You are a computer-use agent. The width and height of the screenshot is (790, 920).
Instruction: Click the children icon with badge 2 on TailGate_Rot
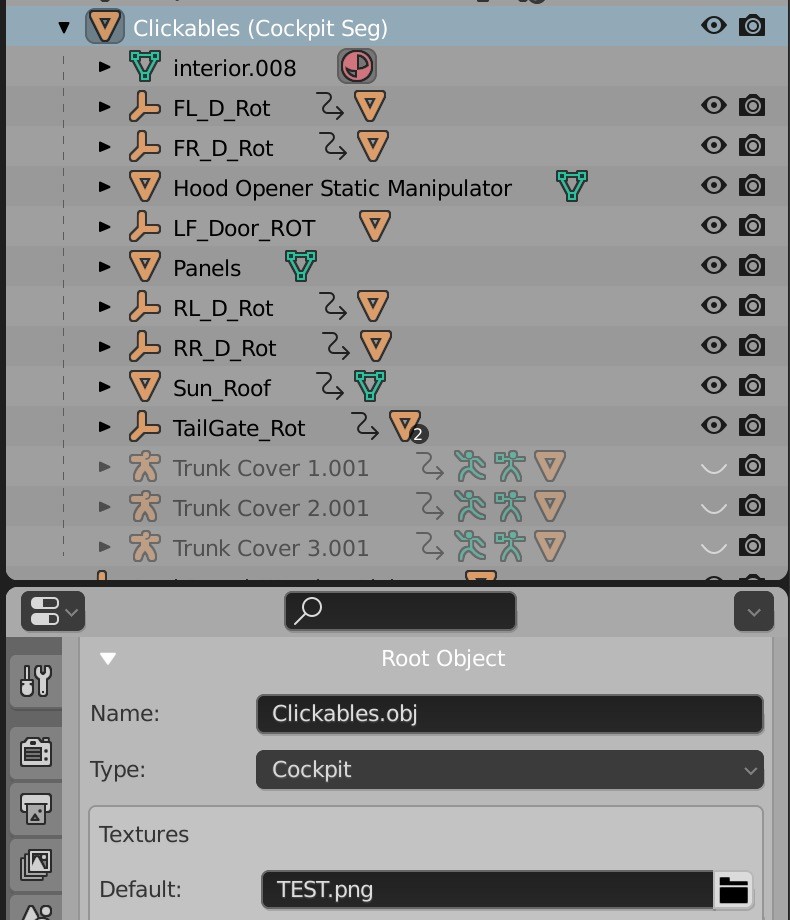(407, 427)
